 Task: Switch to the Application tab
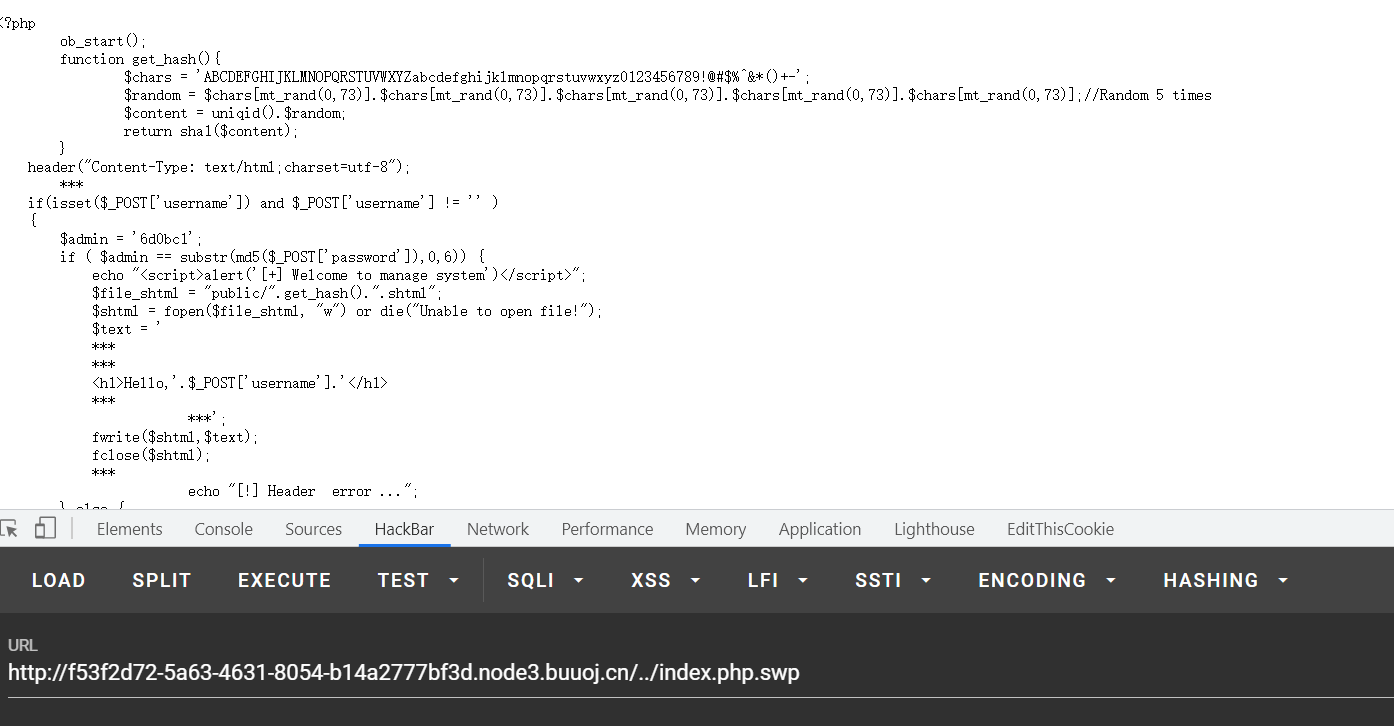coord(819,529)
